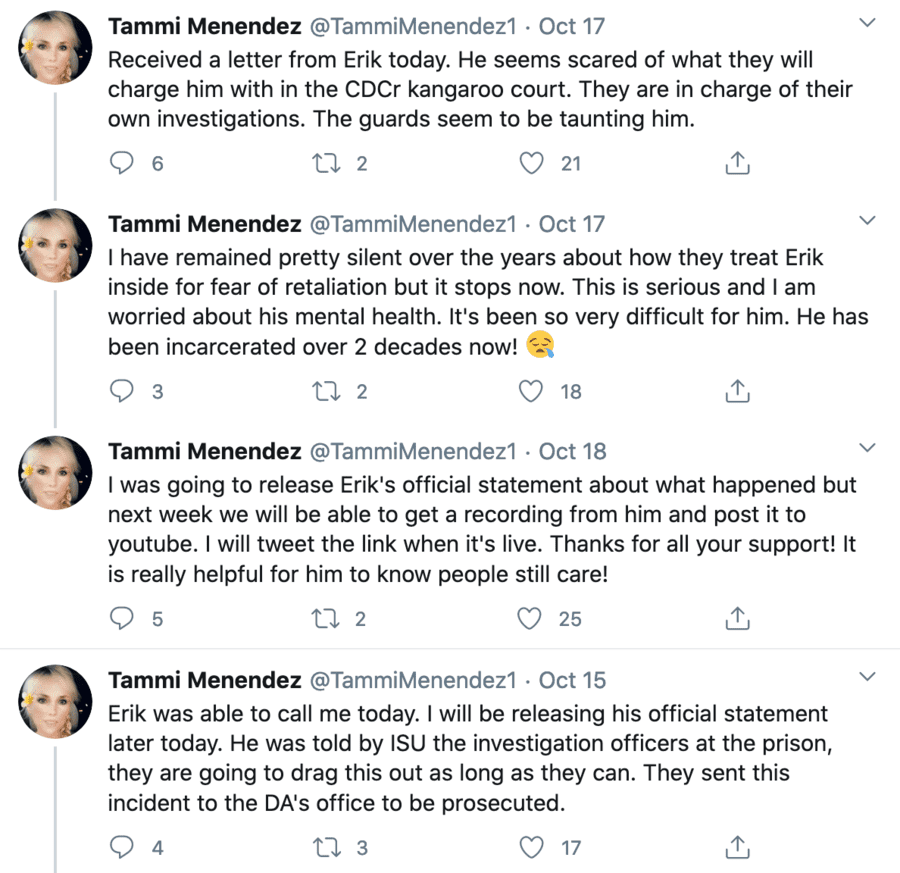This screenshot has height=873, width=900.
Task: Click the avatar on the Oct 18 tweet
Action: pos(56,473)
